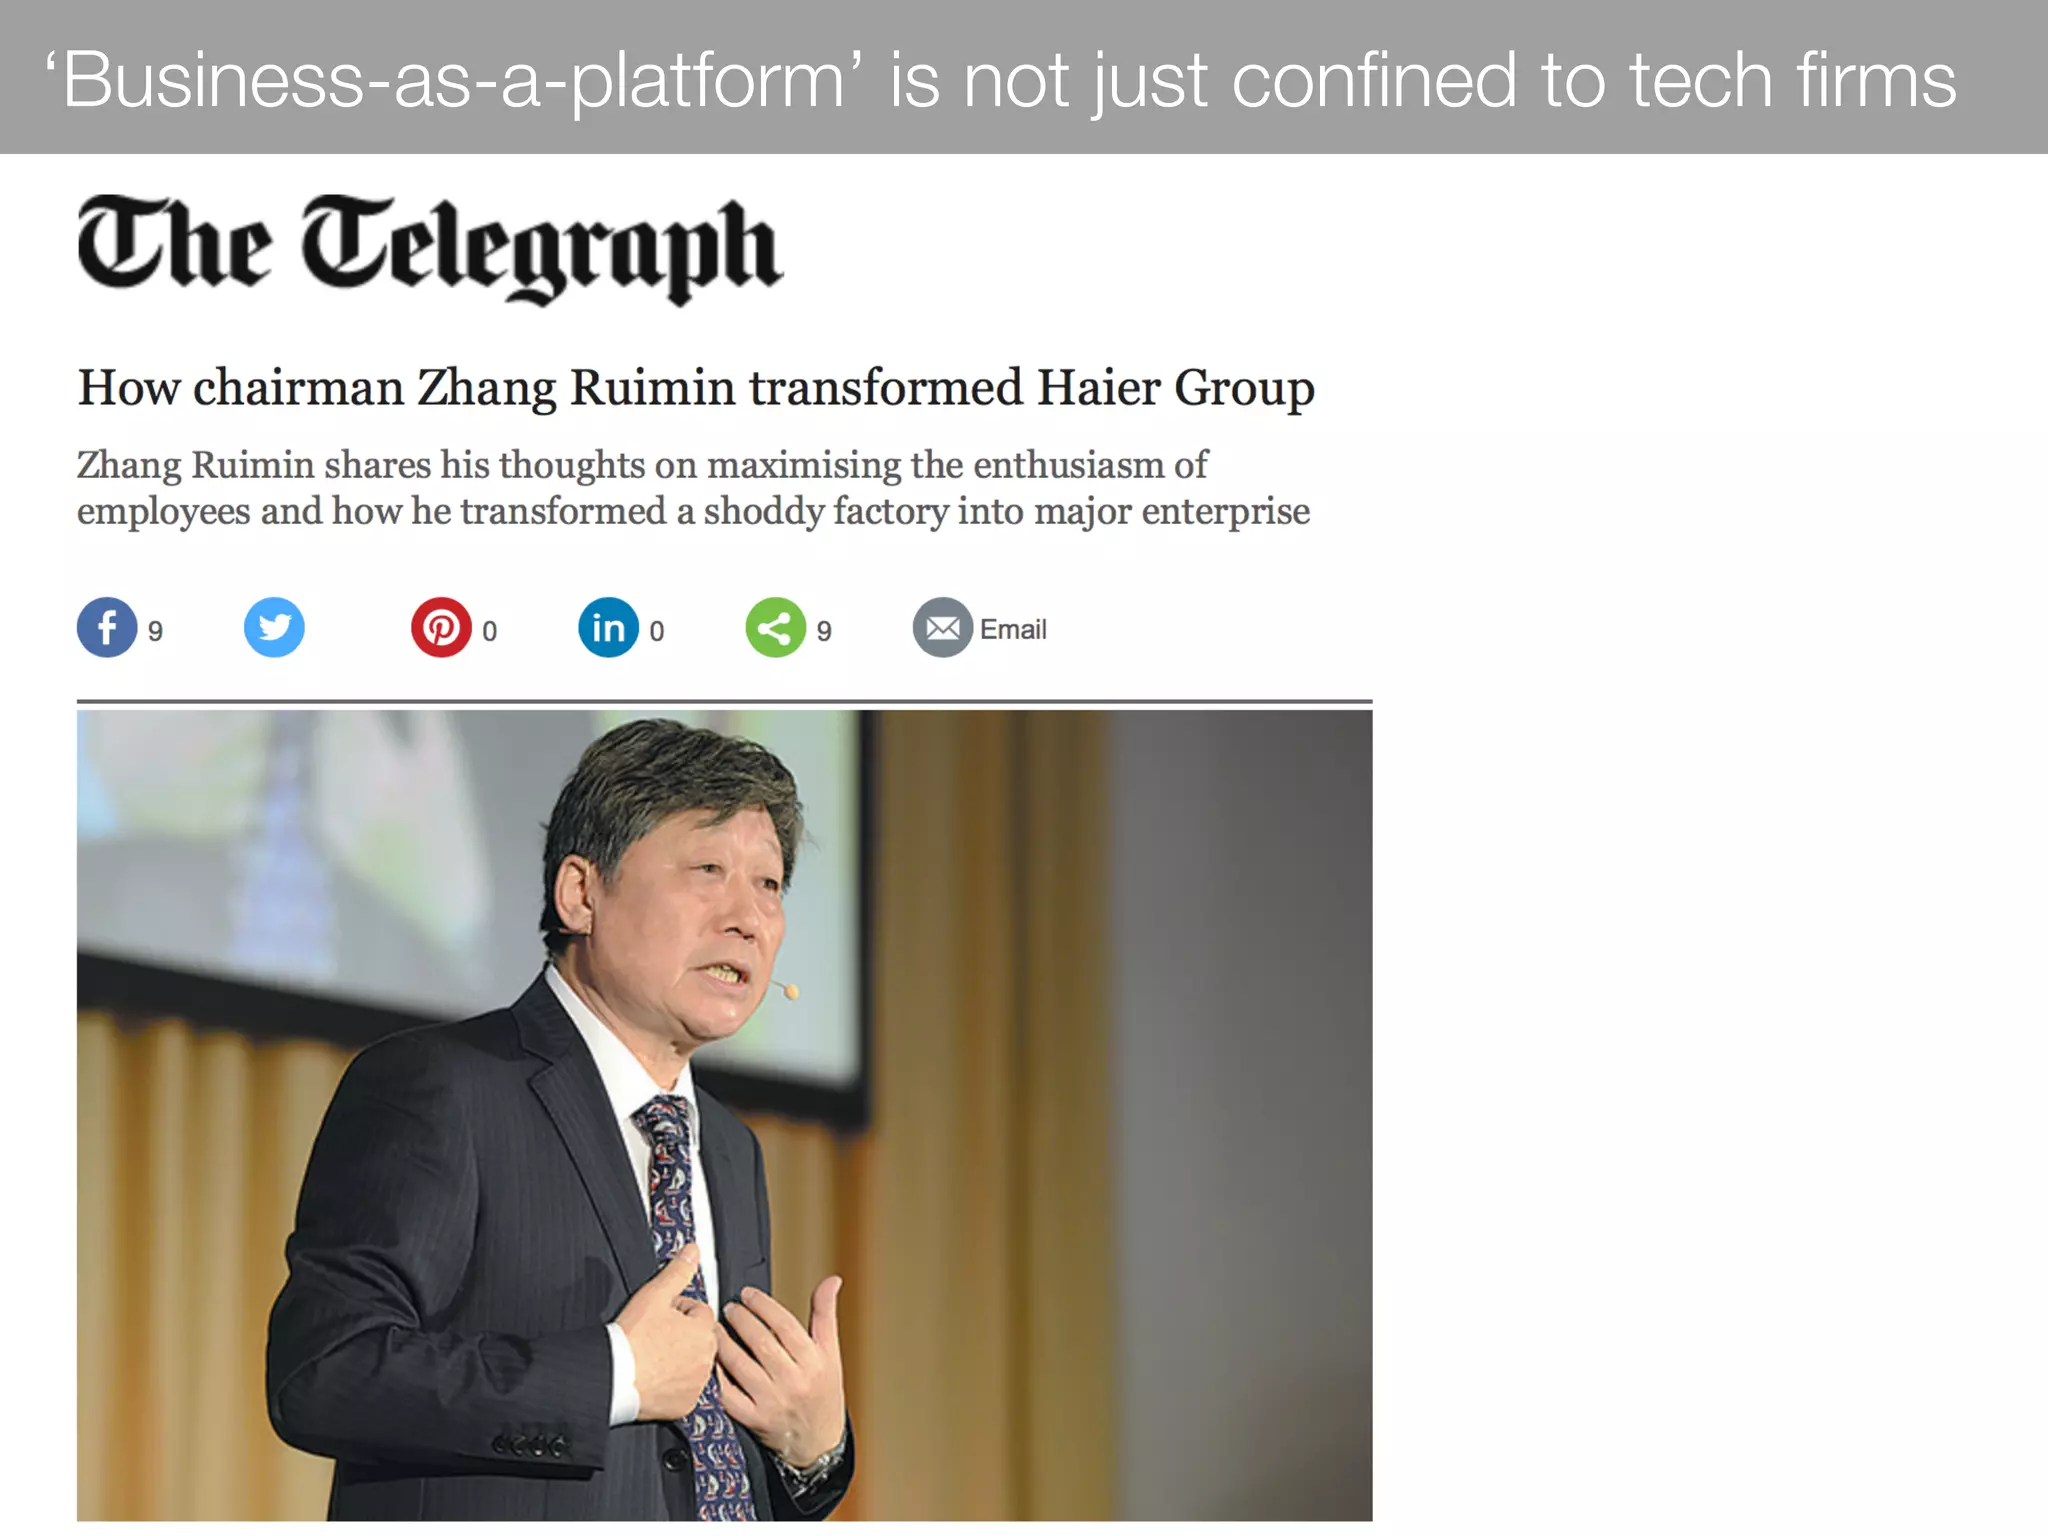Open The Telegraph logo homepage link
2048x1536 pixels.
pyautogui.click(x=429, y=249)
